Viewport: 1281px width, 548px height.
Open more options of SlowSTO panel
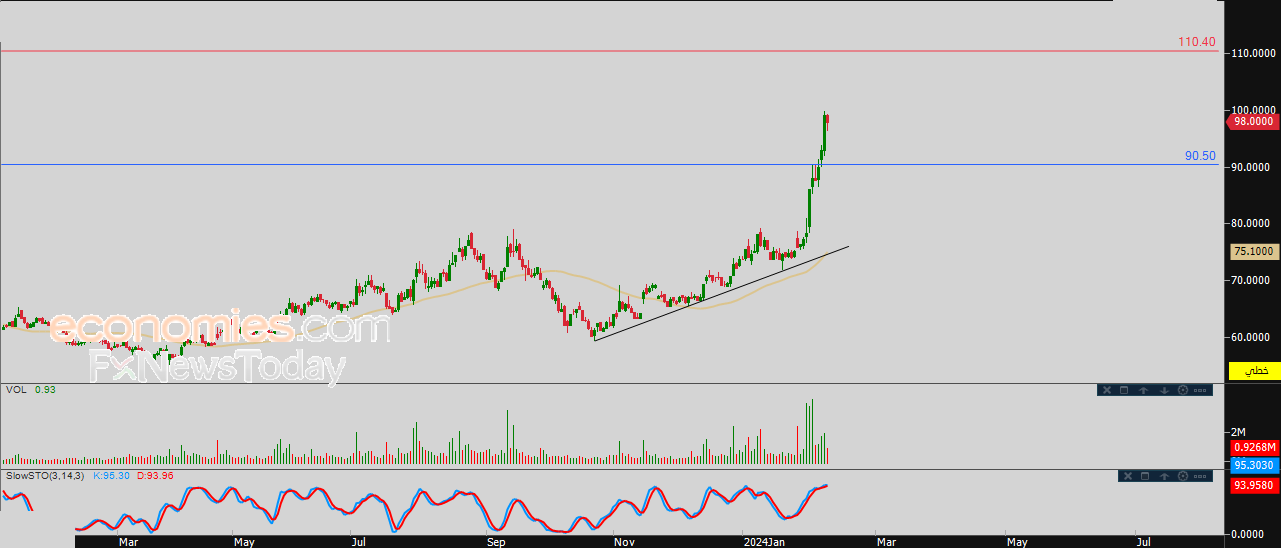[x=1202, y=476]
